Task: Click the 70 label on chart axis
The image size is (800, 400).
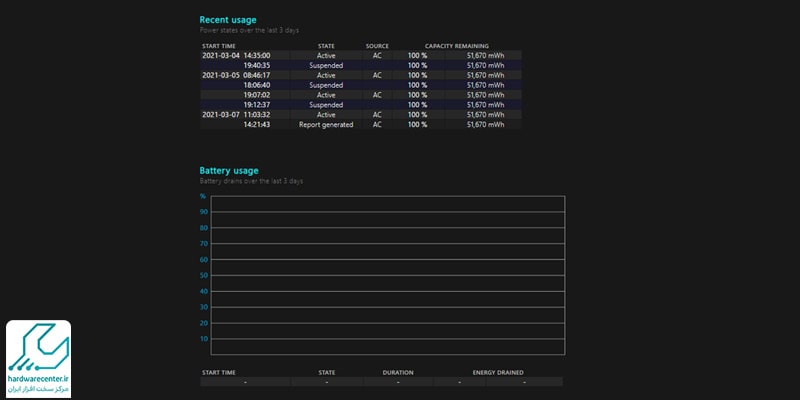Action: tap(204, 244)
